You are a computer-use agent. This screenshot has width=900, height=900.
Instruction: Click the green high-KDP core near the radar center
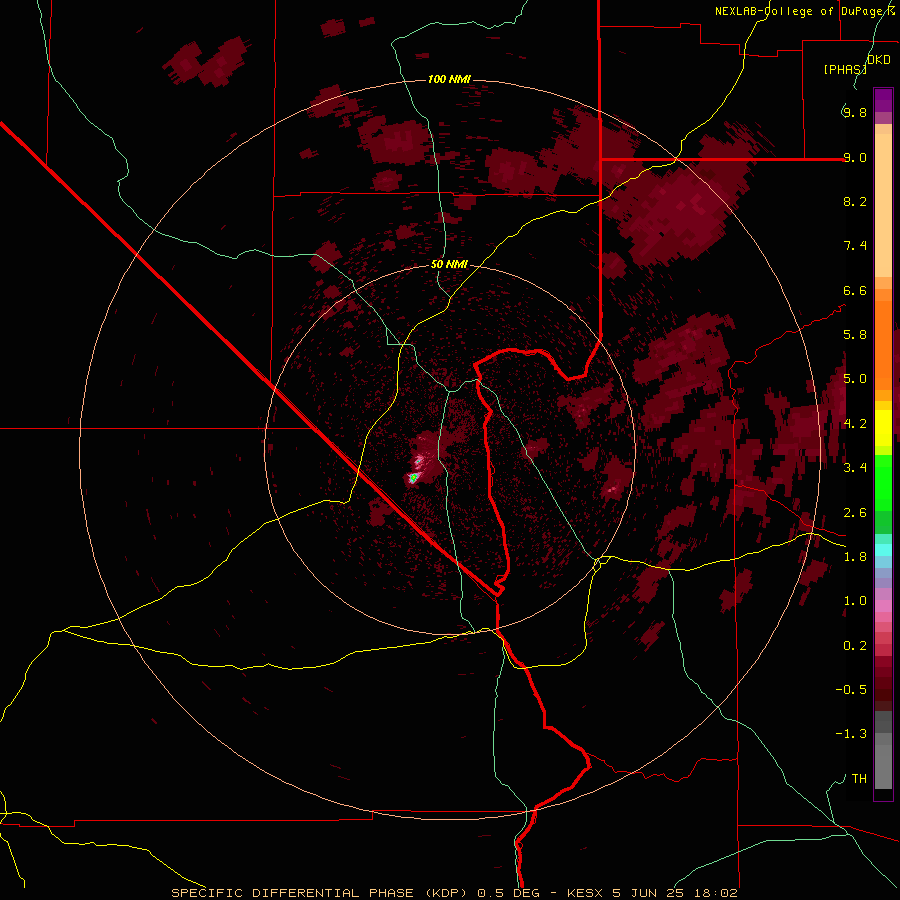pyautogui.click(x=413, y=478)
